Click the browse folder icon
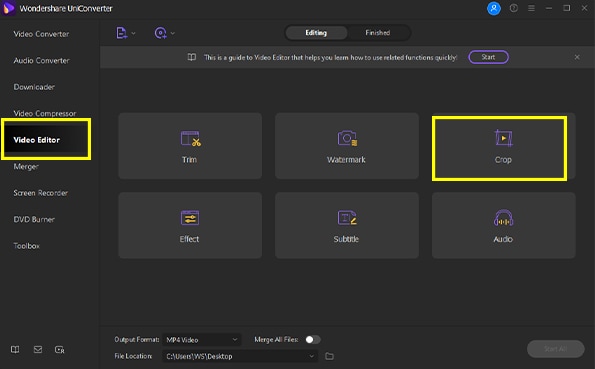The height and width of the screenshot is (369, 595). (329, 356)
